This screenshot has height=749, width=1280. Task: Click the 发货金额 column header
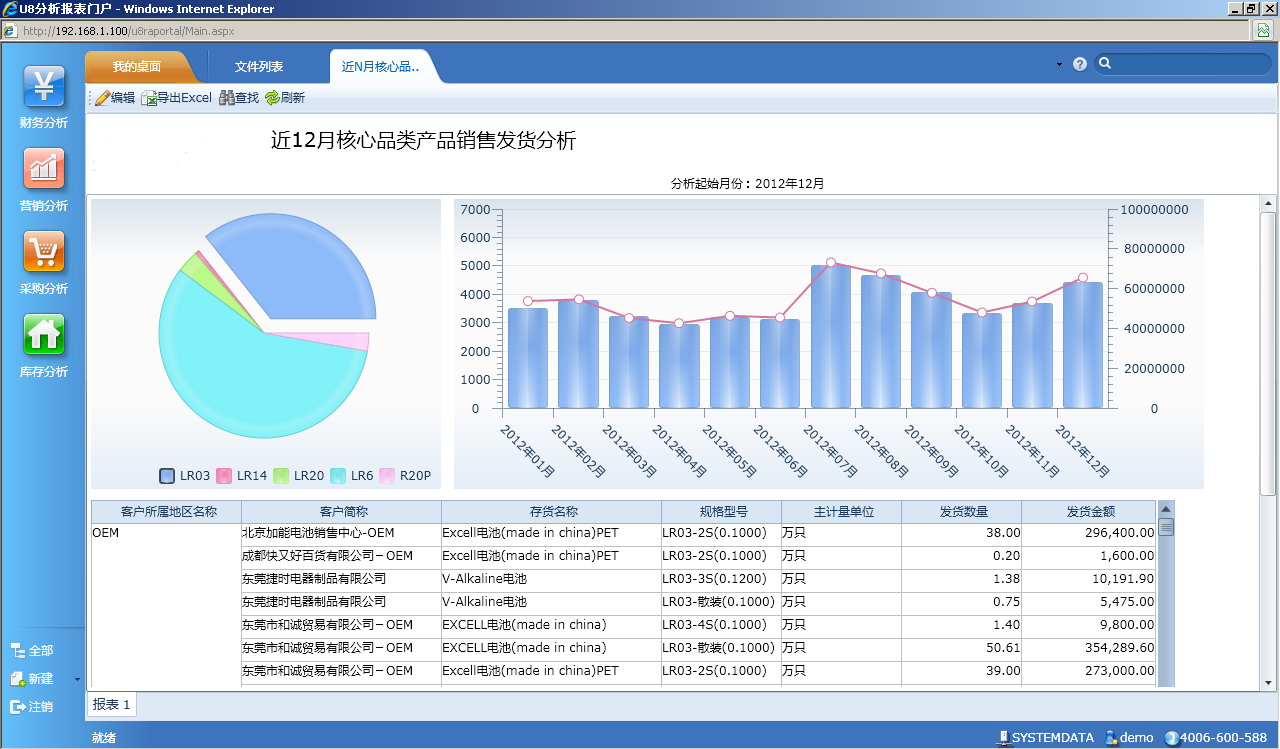click(1089, 512)
